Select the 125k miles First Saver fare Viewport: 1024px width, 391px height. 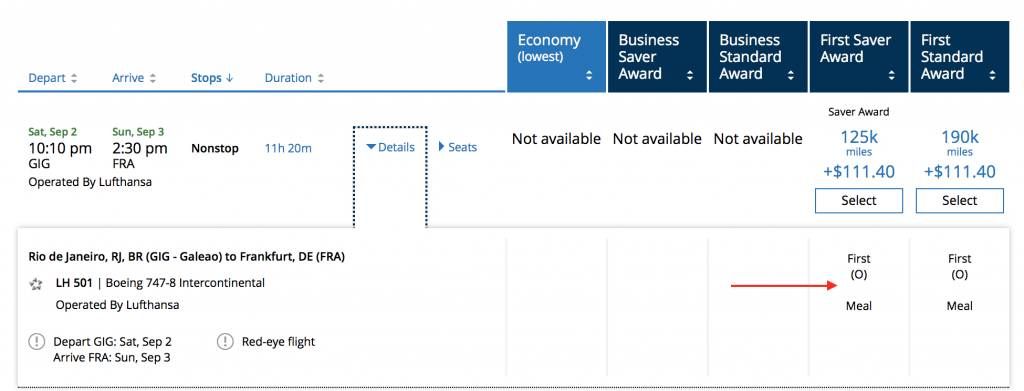pos(859,200)
